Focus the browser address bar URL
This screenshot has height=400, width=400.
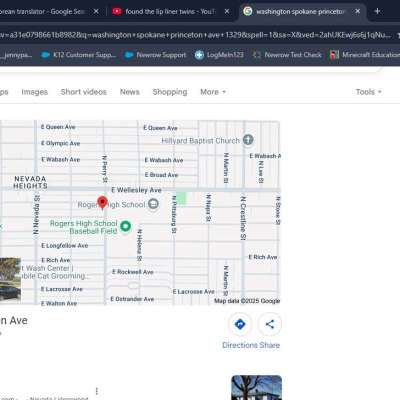click(196, 35)
